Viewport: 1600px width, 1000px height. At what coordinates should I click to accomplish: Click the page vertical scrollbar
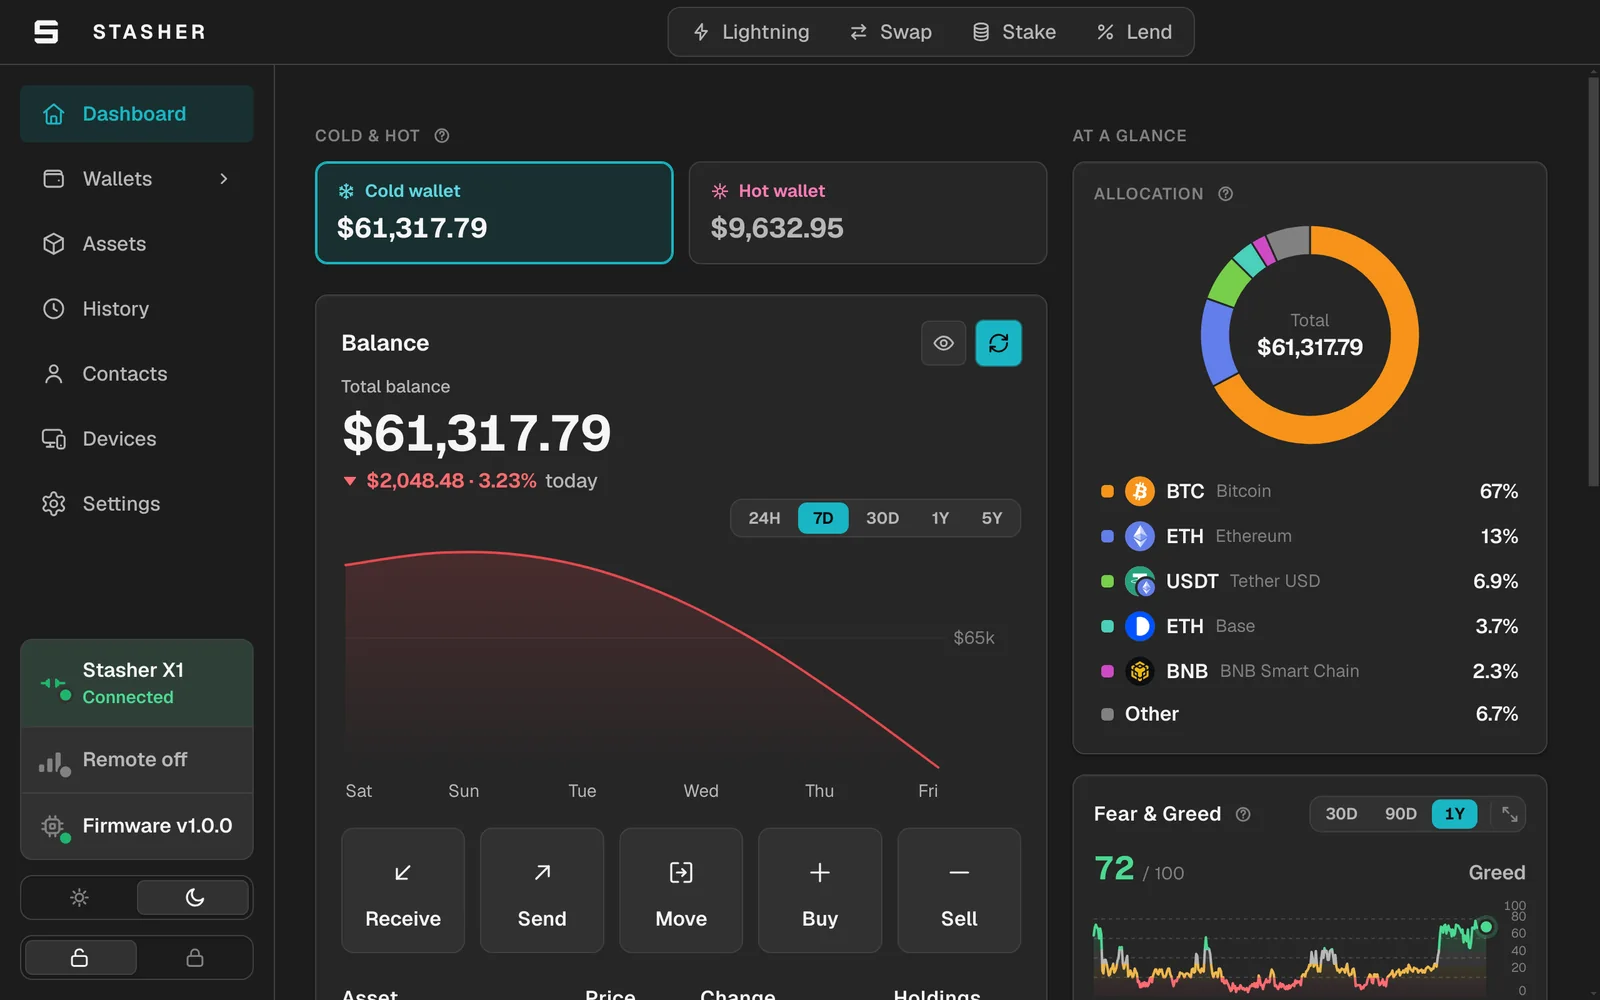[1593, 280]
